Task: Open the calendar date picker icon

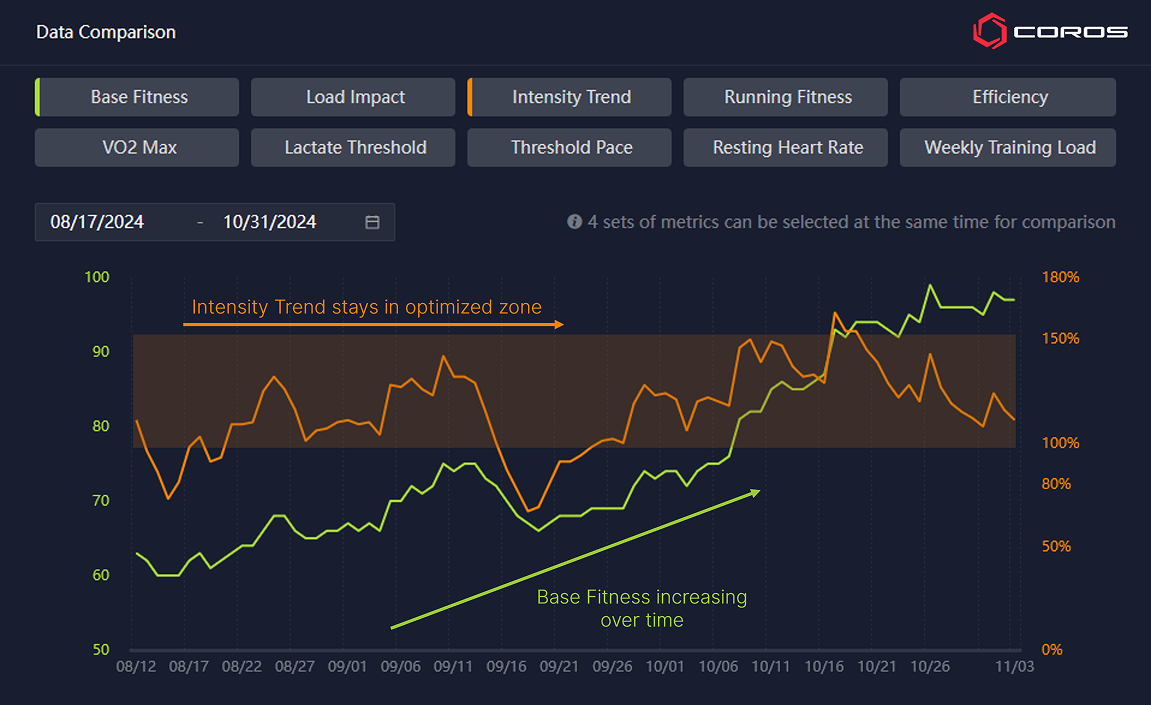Action: pyautogui.click(x=372, y=222)
